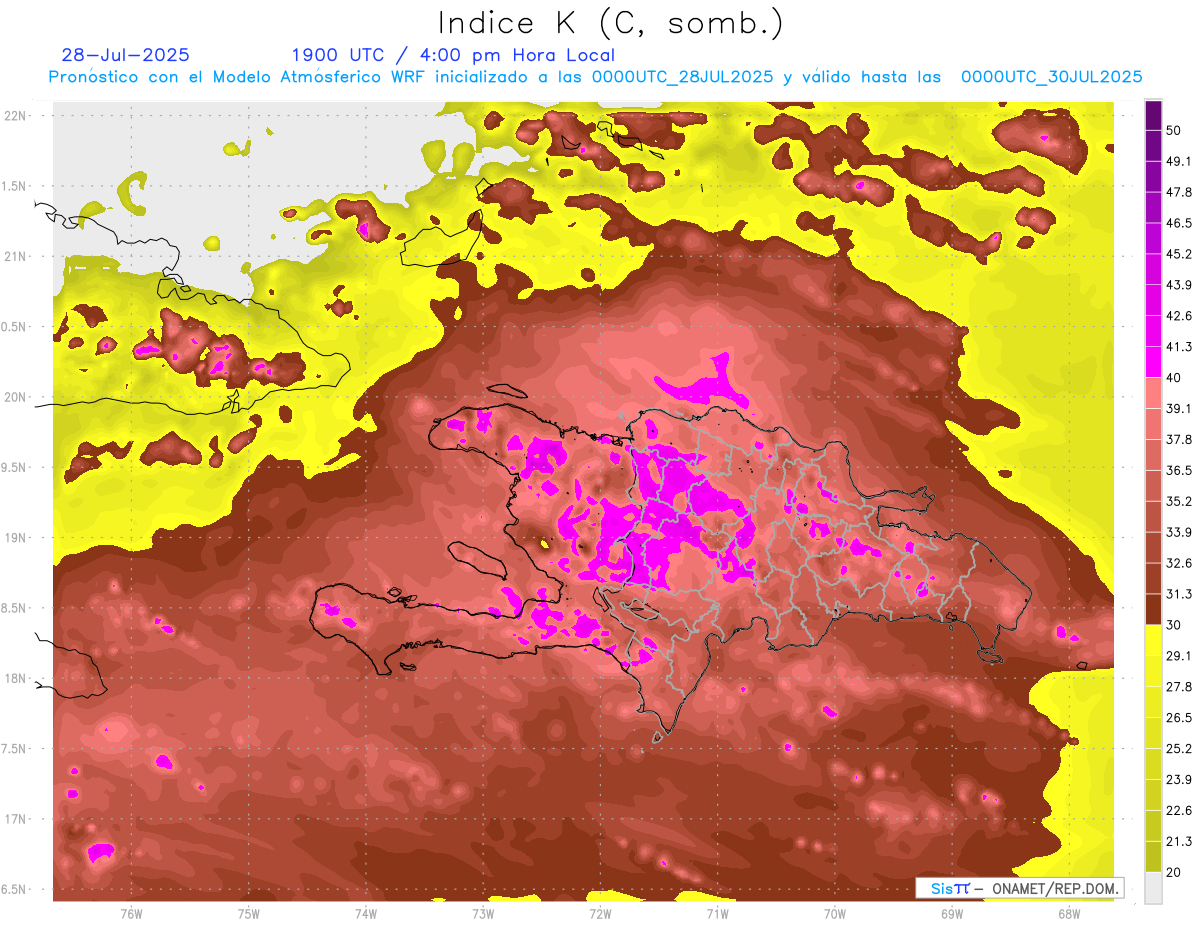Click the '21N' latitude axis label
This screenshot has height=927, width=1200.
pos(15,256)
